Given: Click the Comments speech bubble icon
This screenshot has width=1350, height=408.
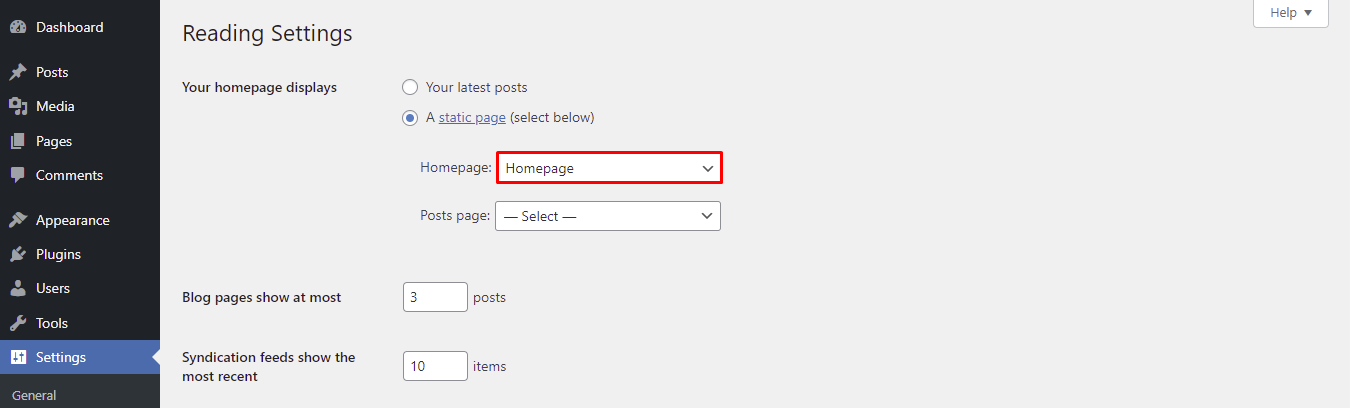Looking at the screenshot, I should point(18,175).
